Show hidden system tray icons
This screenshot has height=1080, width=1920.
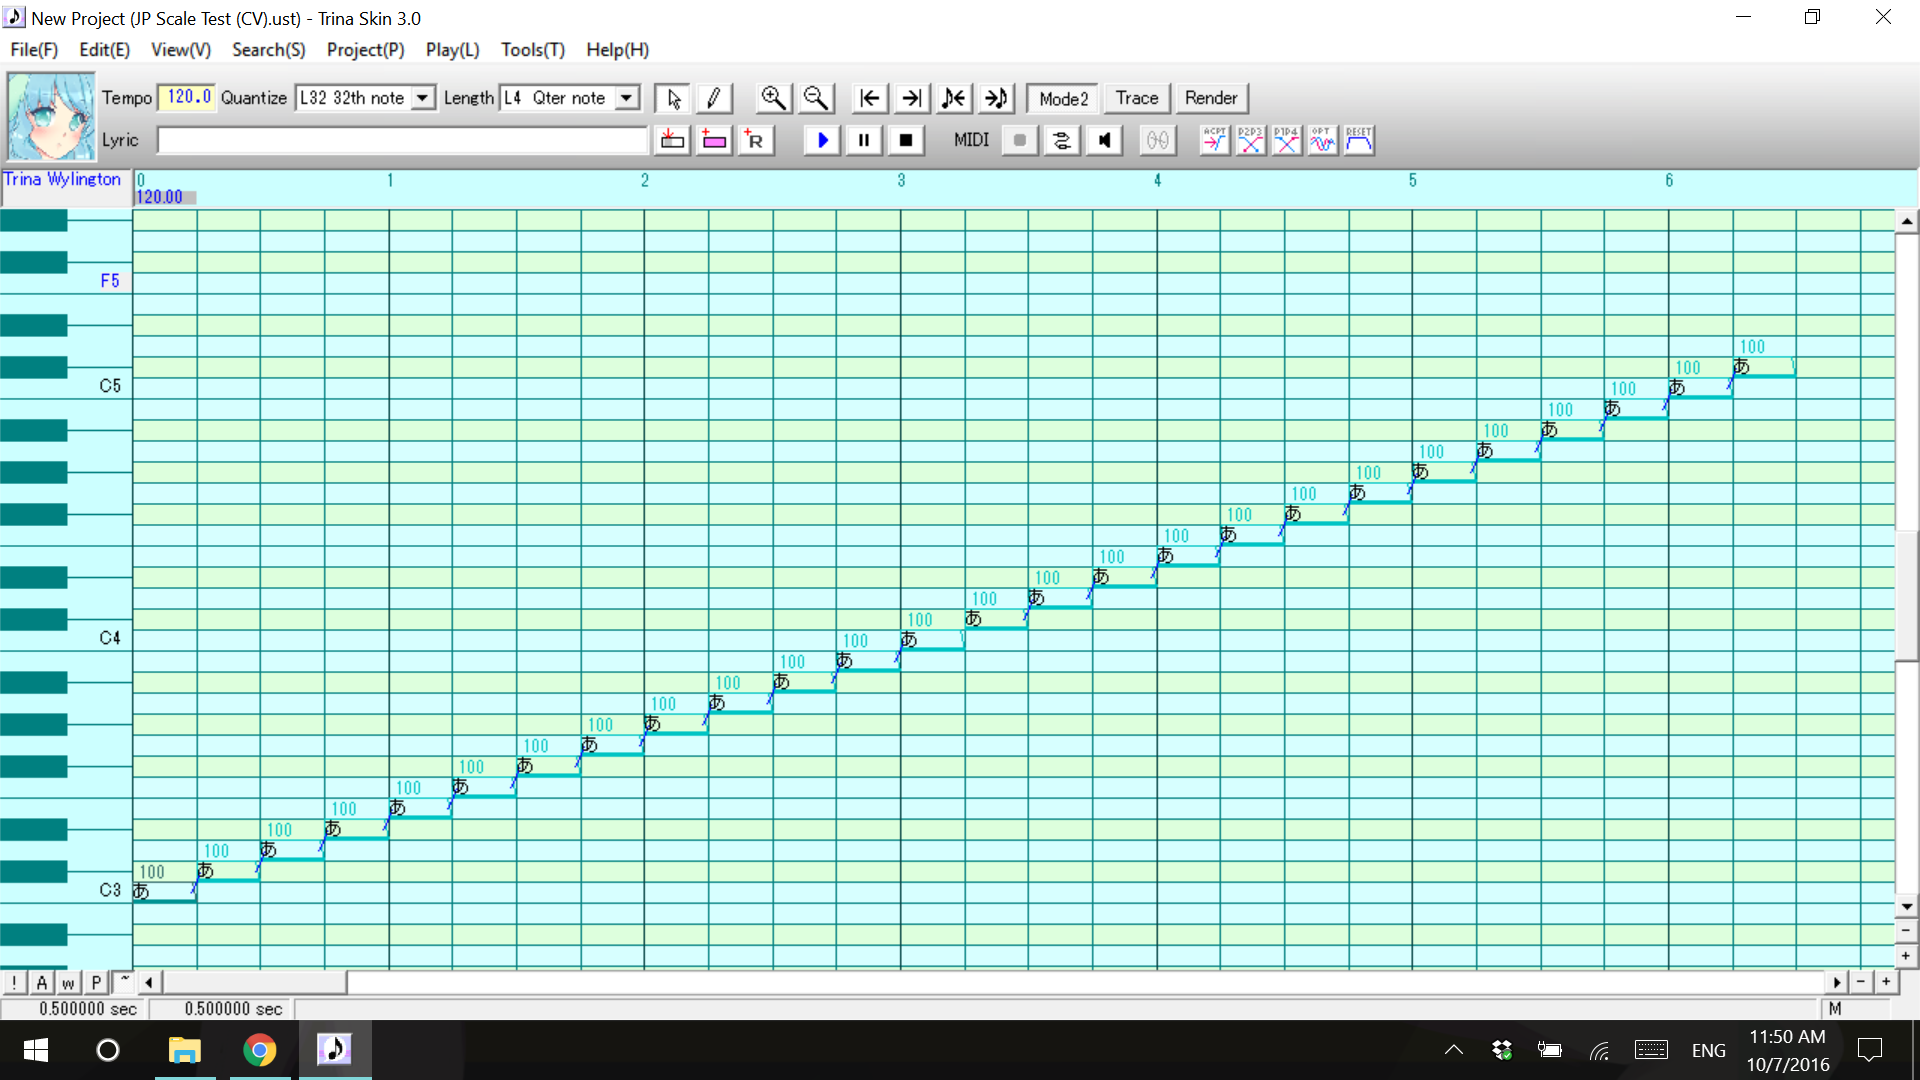click(1454, 1050)
